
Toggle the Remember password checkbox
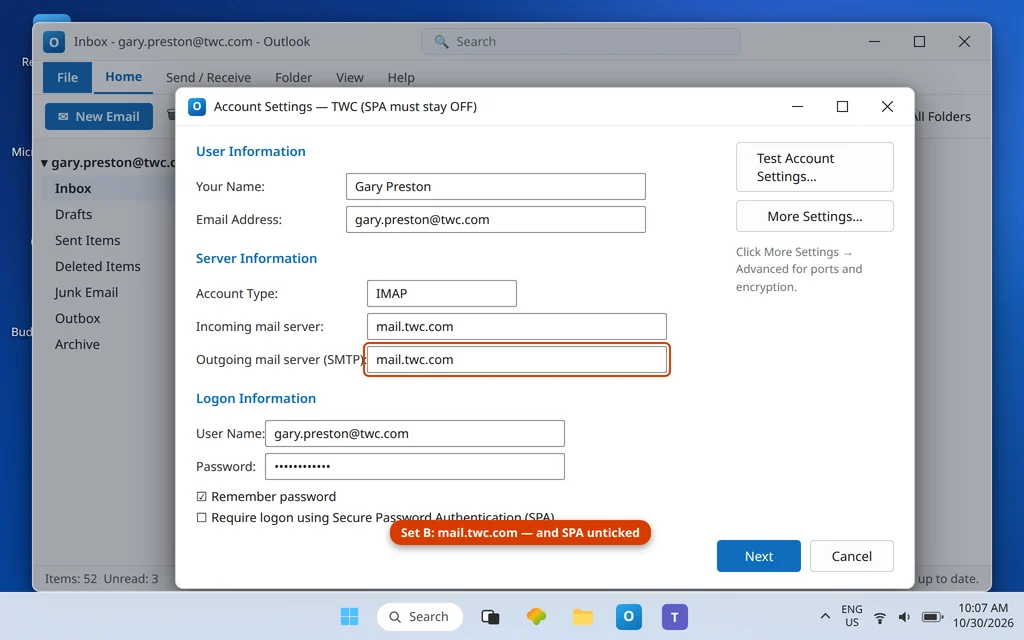coord(201,497)
